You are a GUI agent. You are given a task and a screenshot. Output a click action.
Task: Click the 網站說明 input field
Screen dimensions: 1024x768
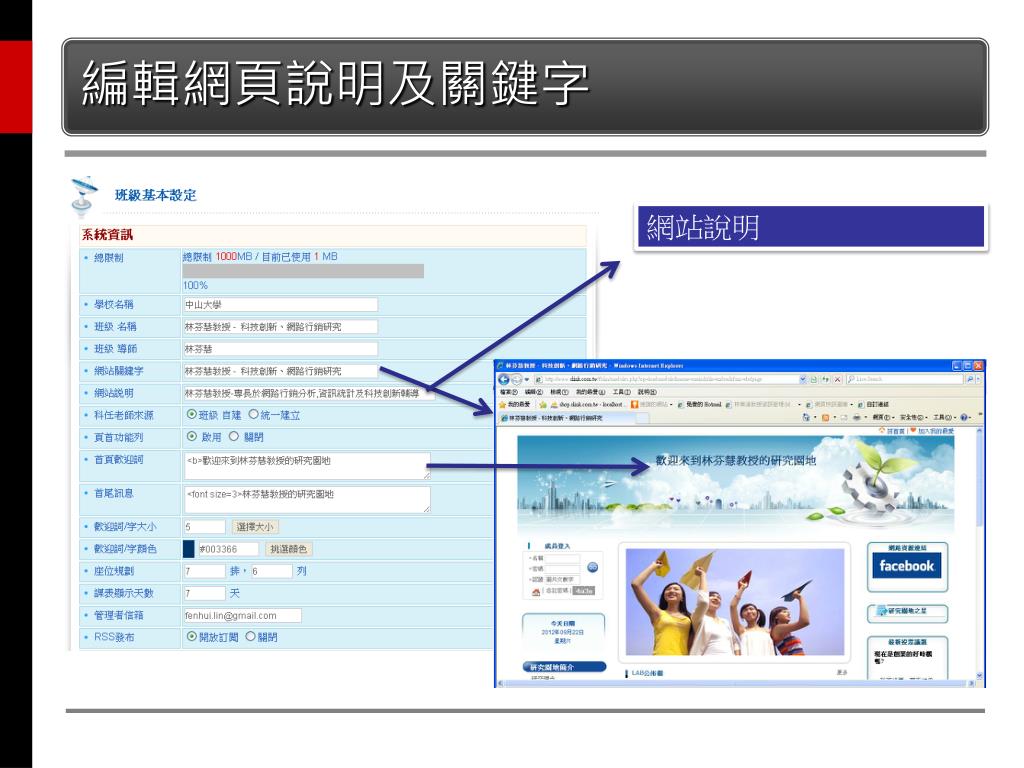click(309, 393)
